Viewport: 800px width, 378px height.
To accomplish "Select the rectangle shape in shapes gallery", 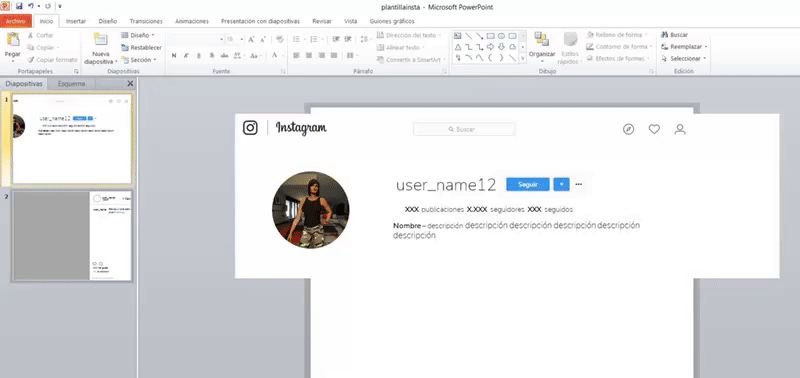I will [x=490, y=36].
